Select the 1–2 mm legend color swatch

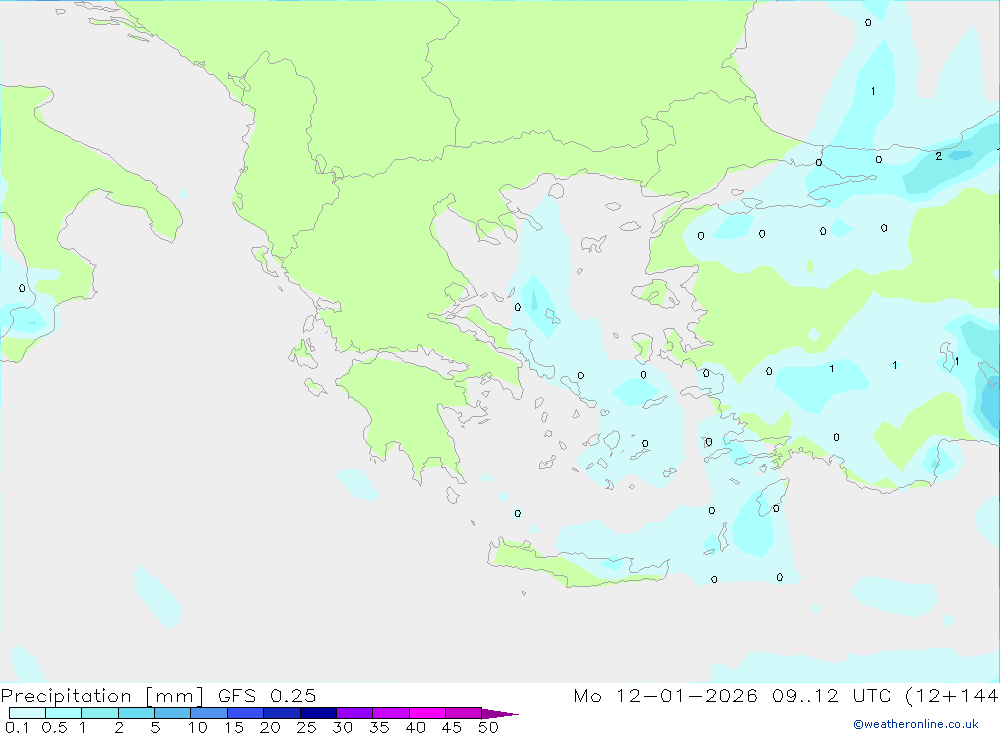coord(100,713)
